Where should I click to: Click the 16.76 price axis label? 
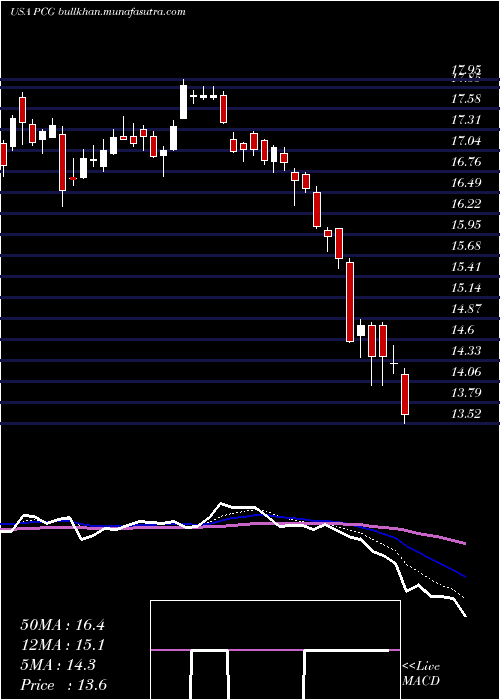click(466, 162)
